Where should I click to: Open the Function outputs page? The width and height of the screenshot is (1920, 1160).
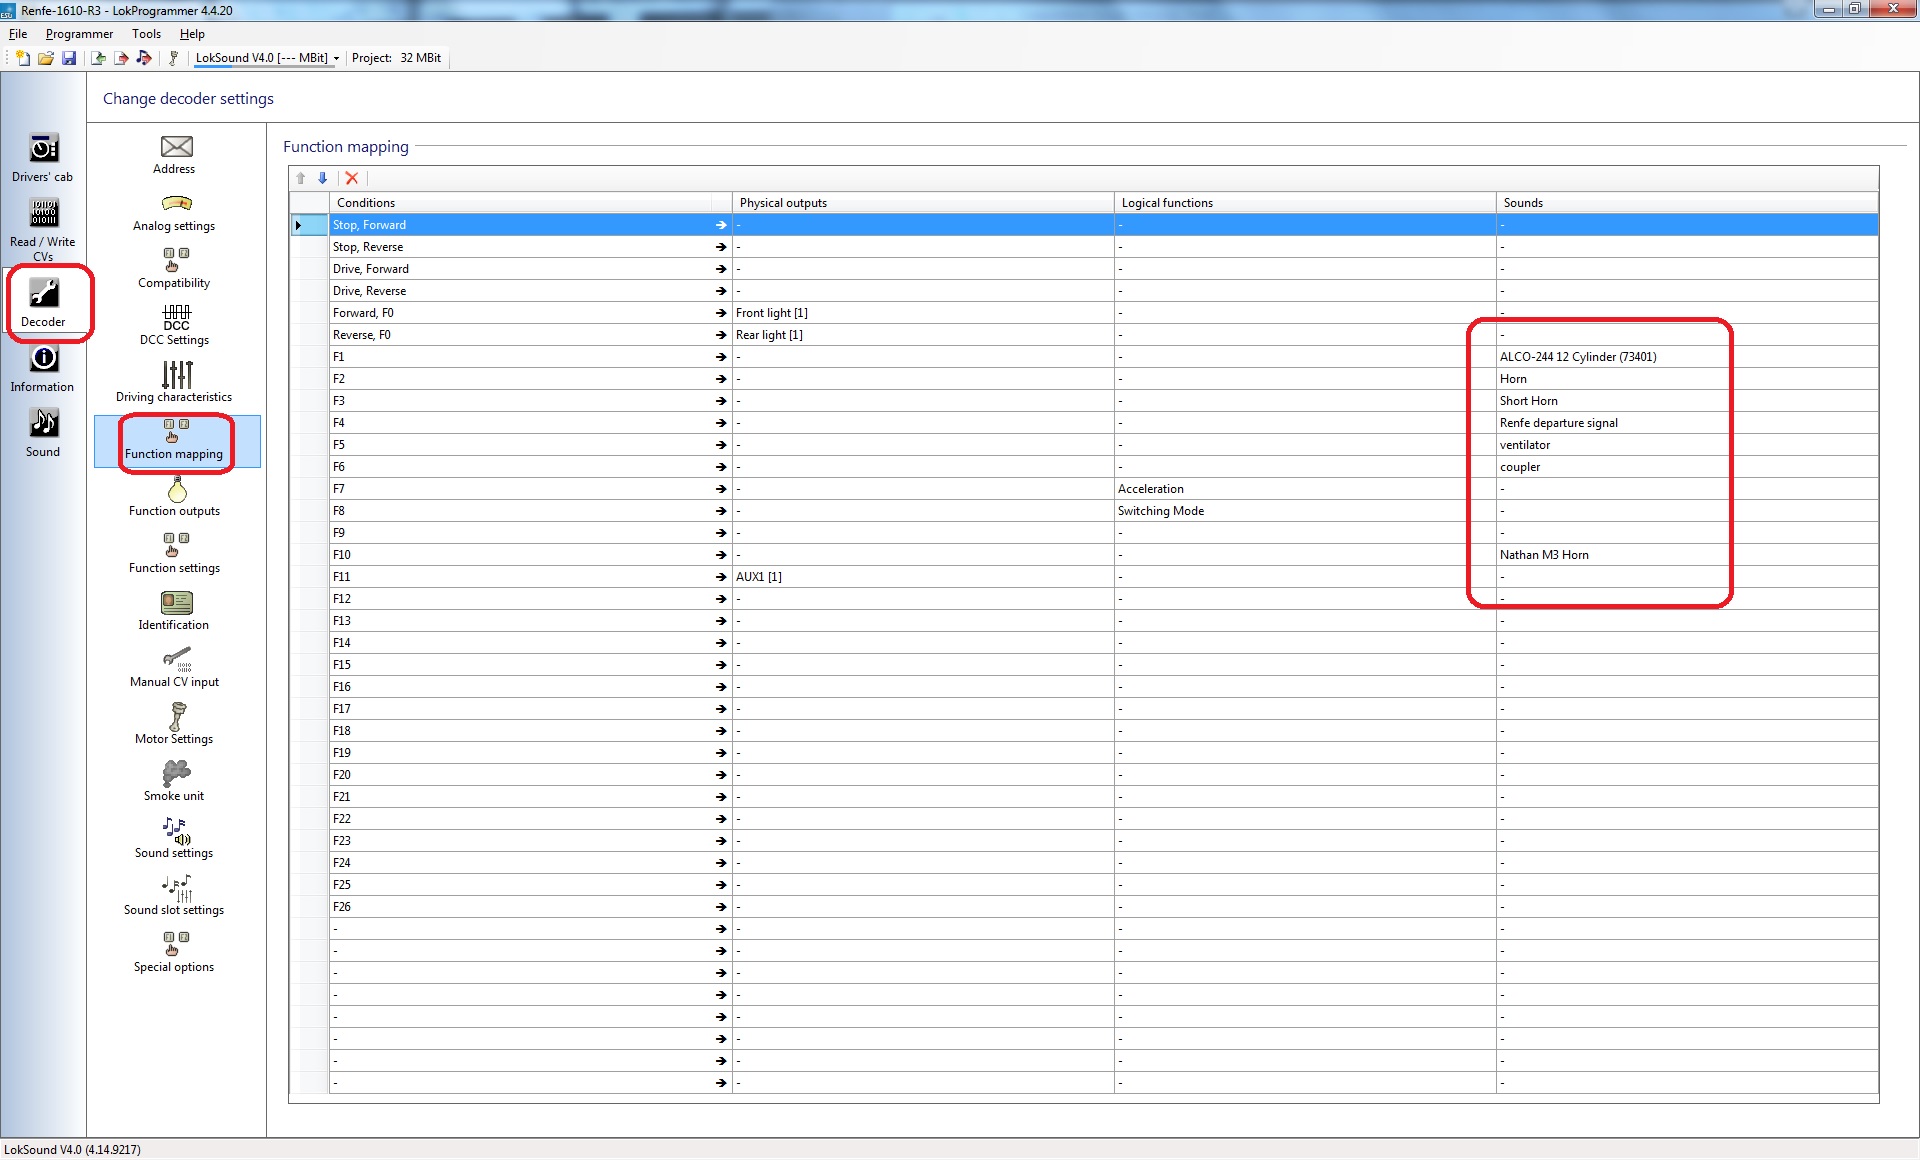(x=175, y=497)
